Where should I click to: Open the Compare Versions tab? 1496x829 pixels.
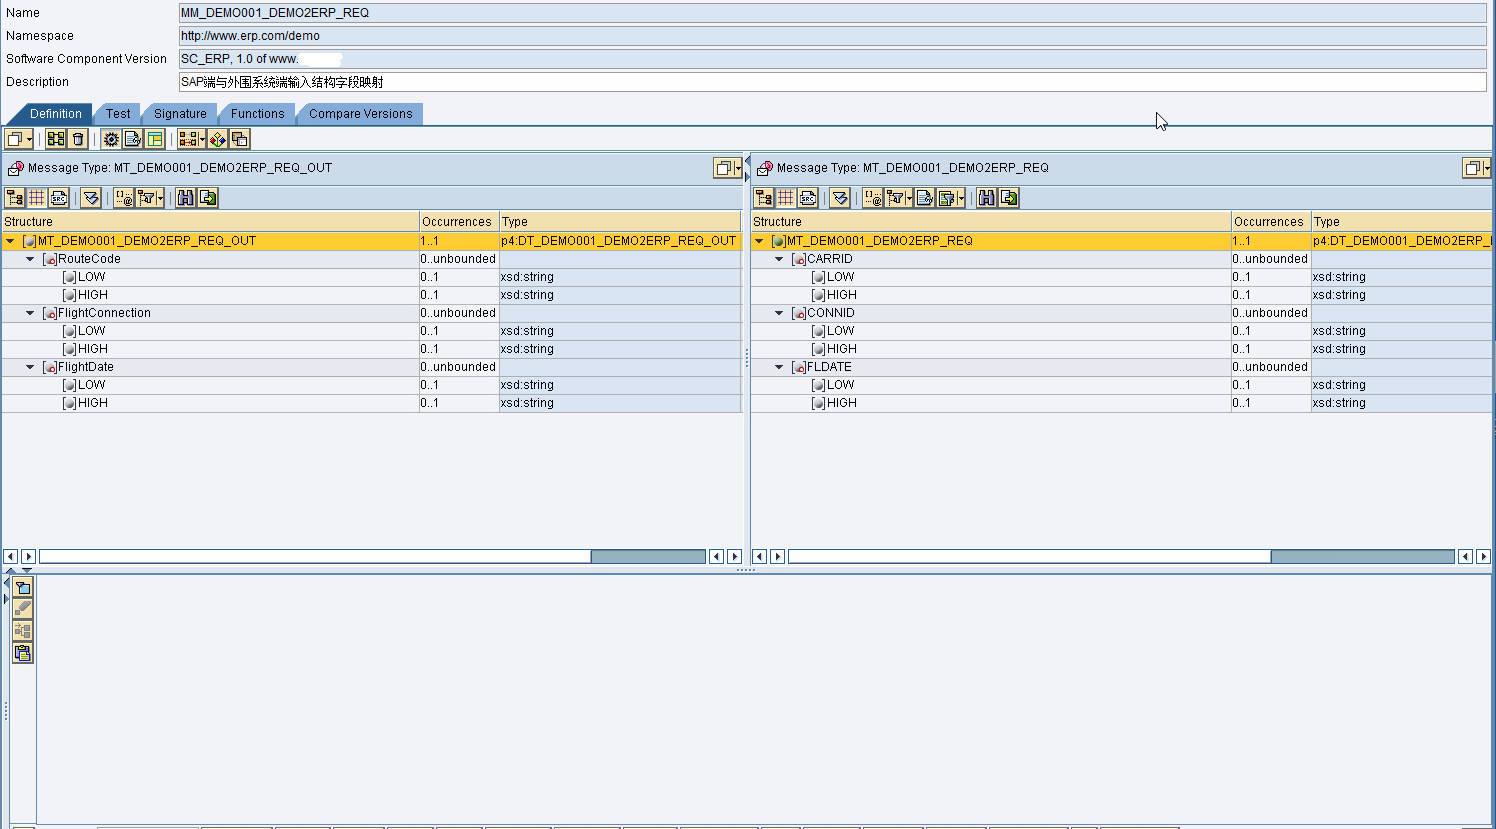[360, 114]
